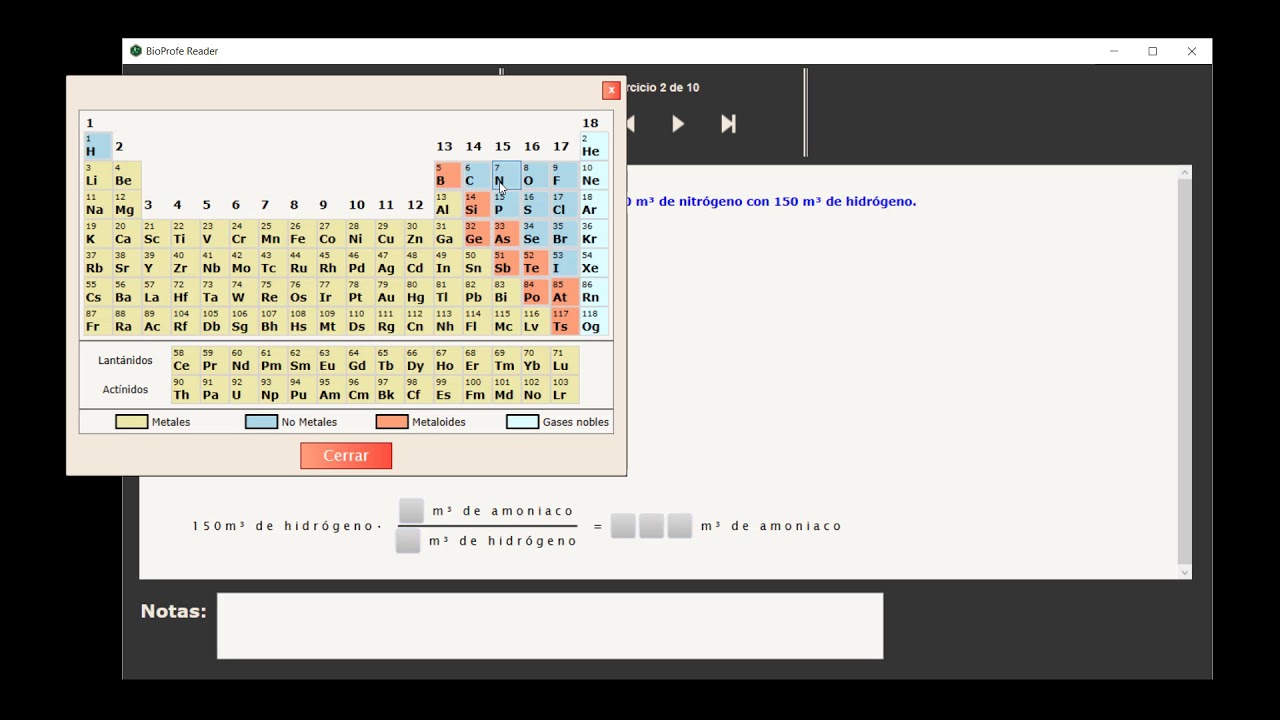Image resolution: width=1280 pixels, height=720 pixels.
Task: Click the Actínidos row label
Action: 125,390
